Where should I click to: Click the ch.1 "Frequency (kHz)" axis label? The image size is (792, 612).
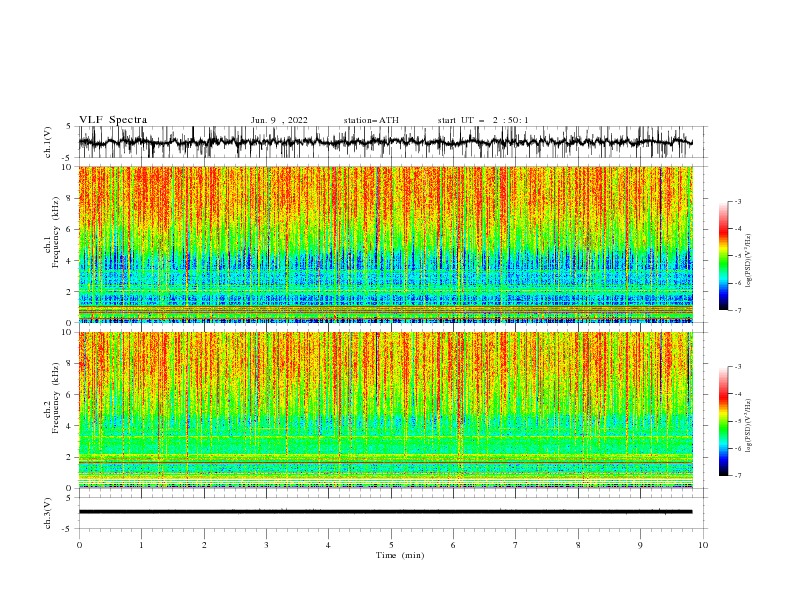(56, 232)
